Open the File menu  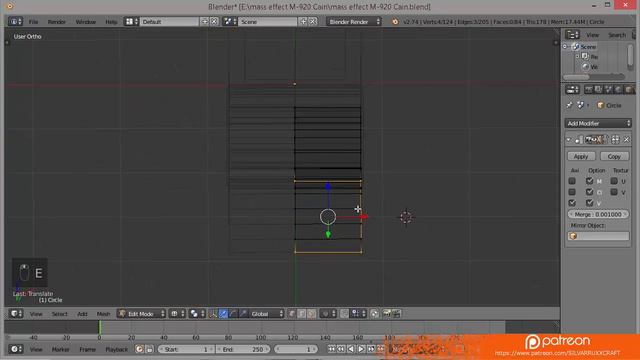click(x=33, y=22)
